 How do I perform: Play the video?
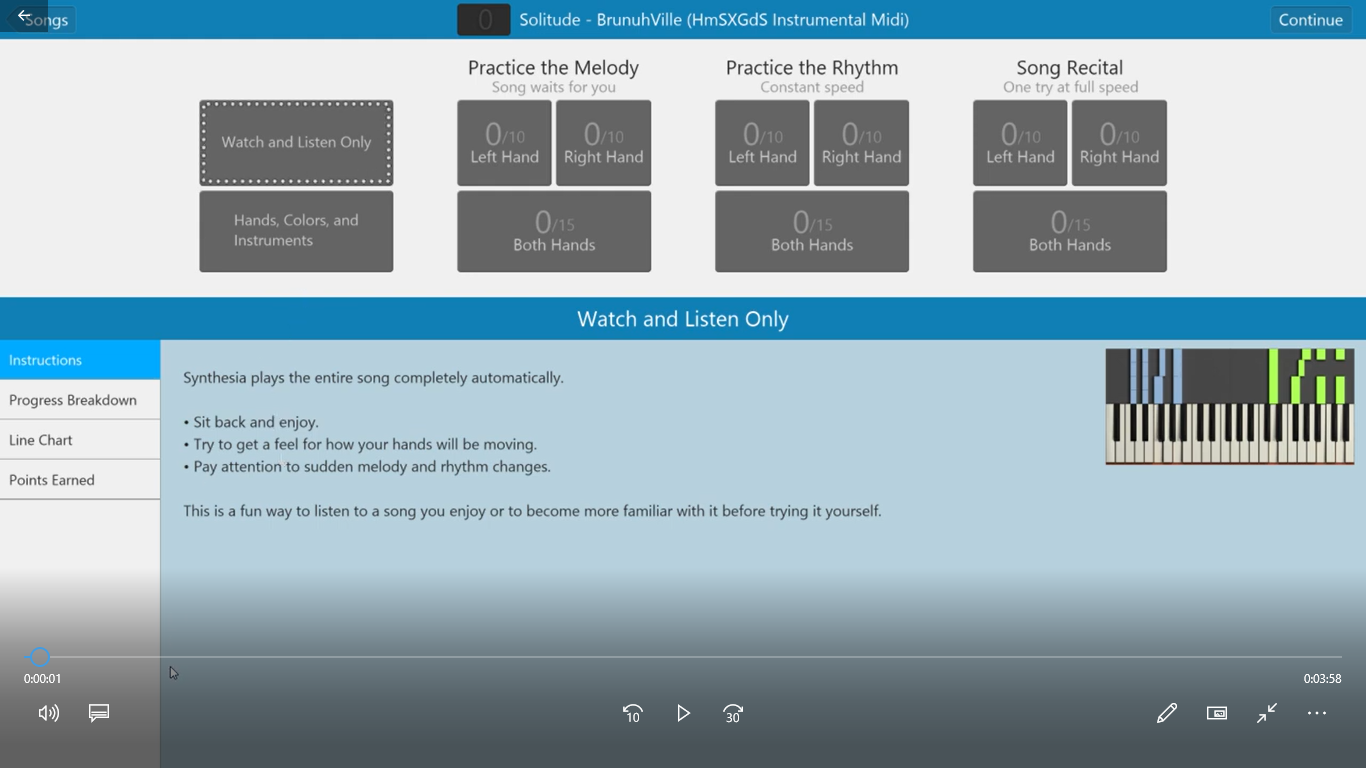[x=683, y=713]
